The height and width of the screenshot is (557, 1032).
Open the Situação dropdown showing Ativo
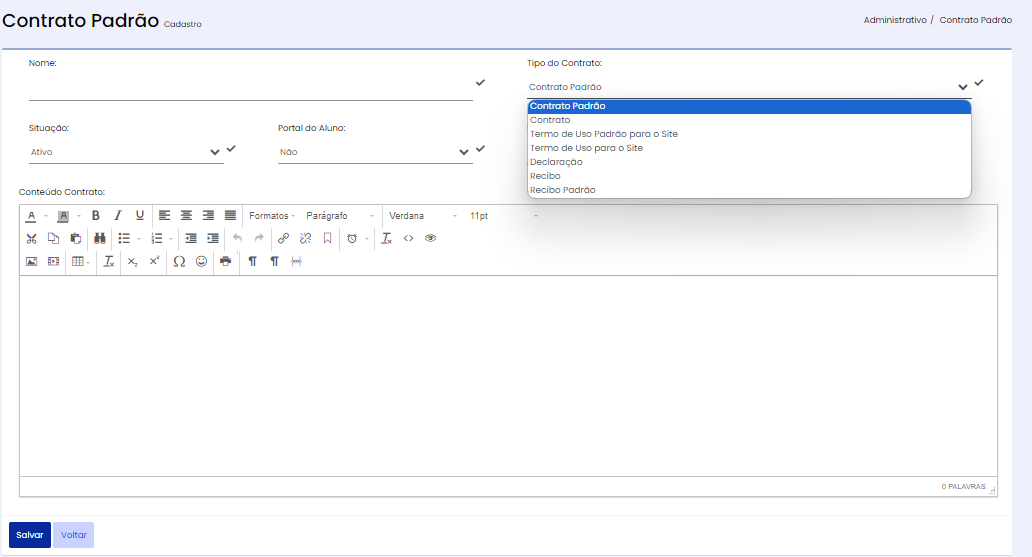[x=126, y=152]
